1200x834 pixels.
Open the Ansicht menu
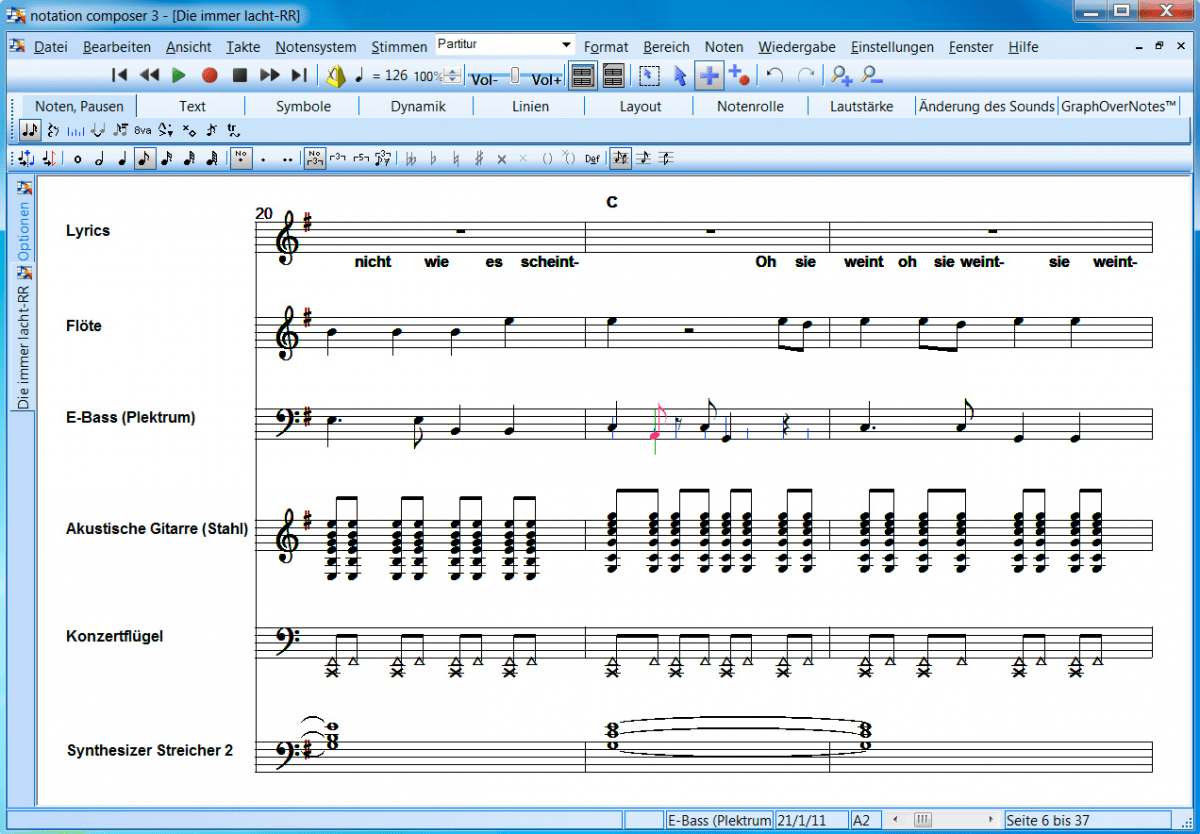pyautogui.click(x=189, y=47)
